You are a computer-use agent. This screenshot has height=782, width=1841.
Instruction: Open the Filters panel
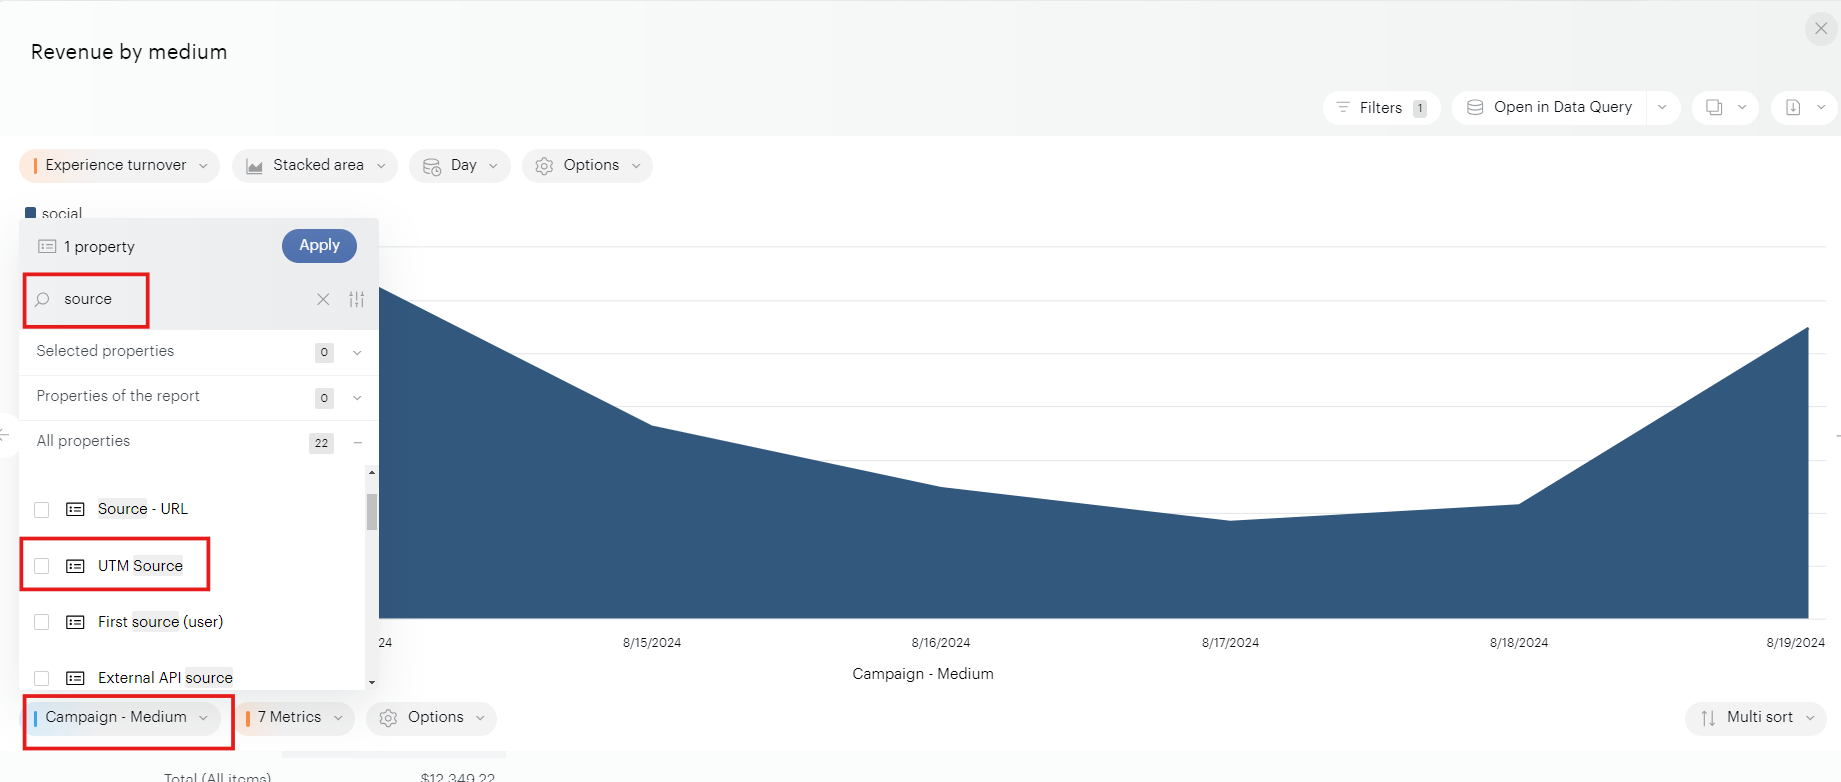coord(1381,108)
